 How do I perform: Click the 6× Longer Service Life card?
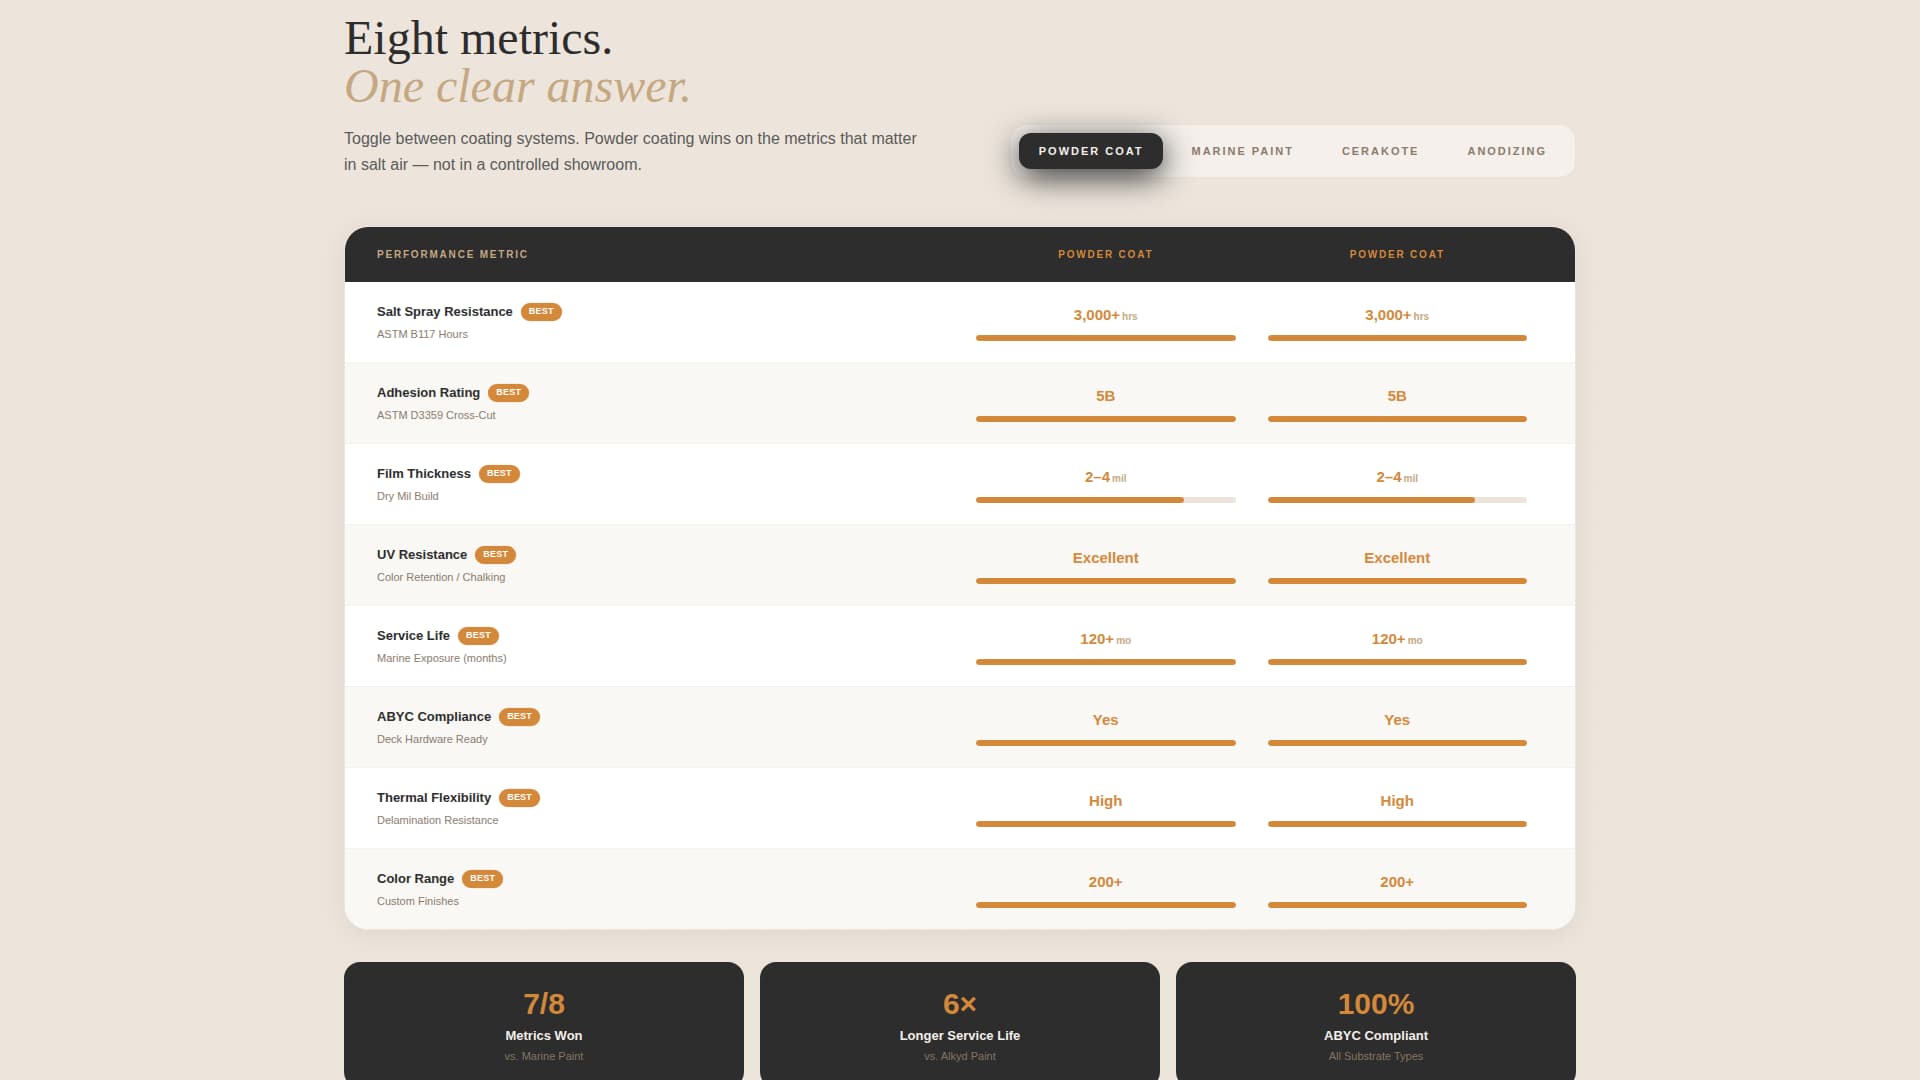click(x=959, y=1020)
